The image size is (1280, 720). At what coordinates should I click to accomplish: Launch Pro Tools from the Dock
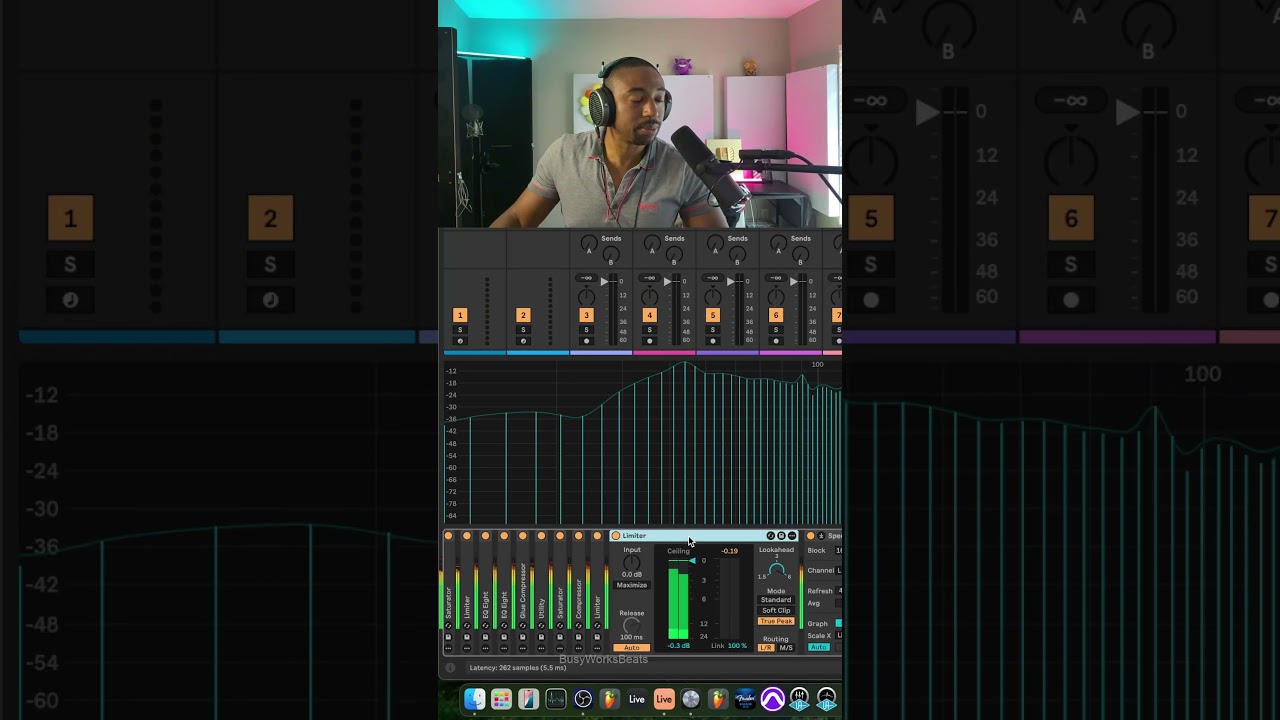tap(772, 700)
